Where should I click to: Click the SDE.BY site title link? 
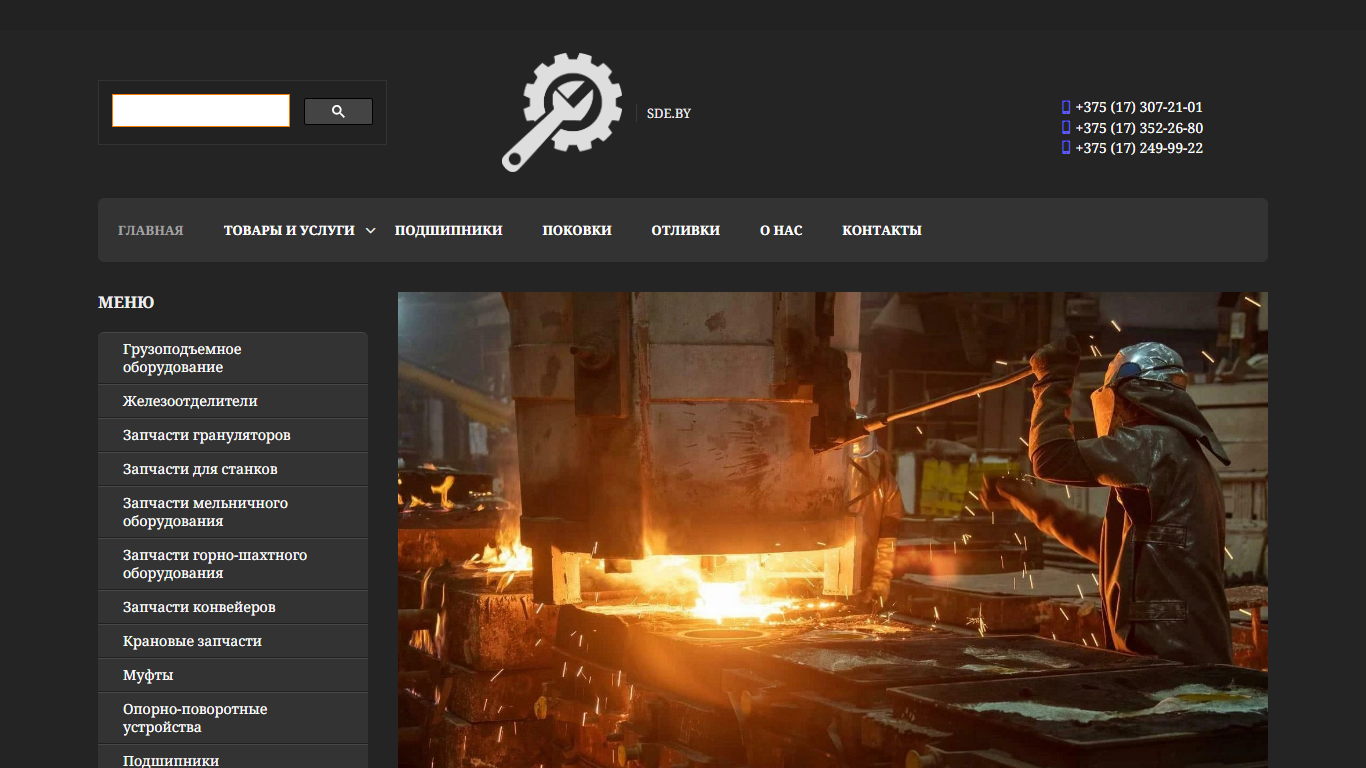[x=669, y=113]
